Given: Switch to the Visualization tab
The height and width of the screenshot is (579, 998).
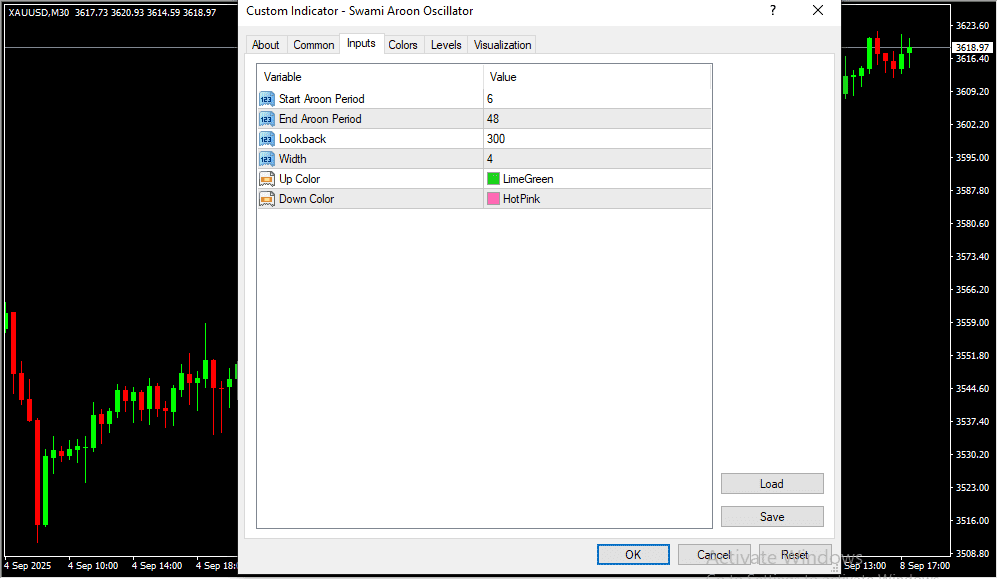Looking at the screenshot, I should click(503, 45).
